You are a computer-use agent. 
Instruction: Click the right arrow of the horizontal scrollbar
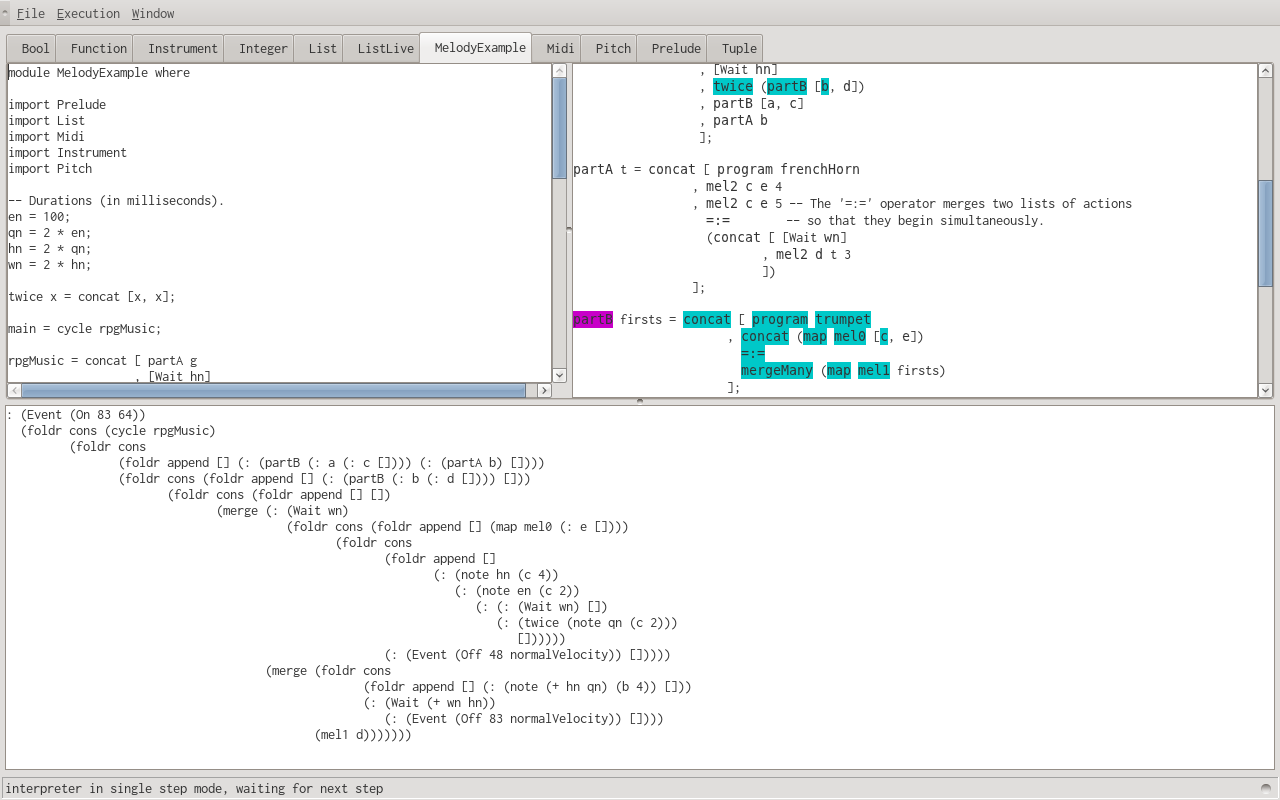(544, 391)
